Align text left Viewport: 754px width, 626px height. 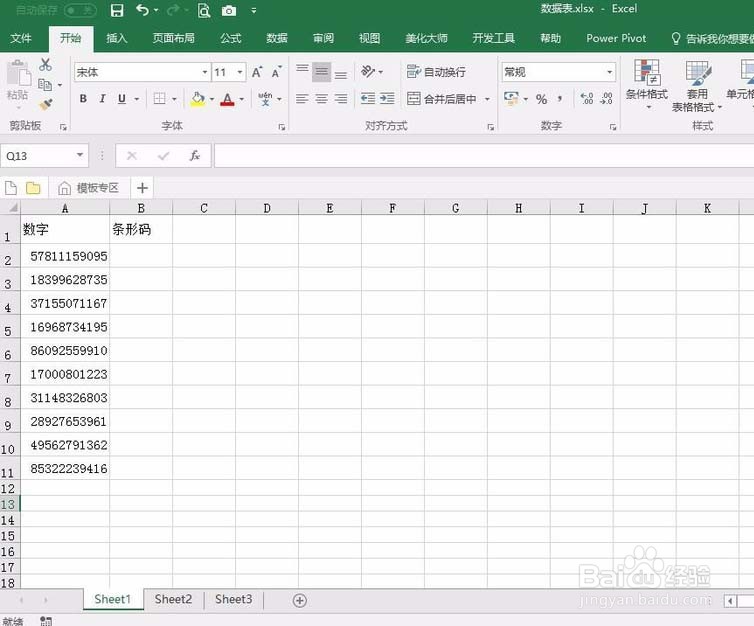click(x=302, y=99)
